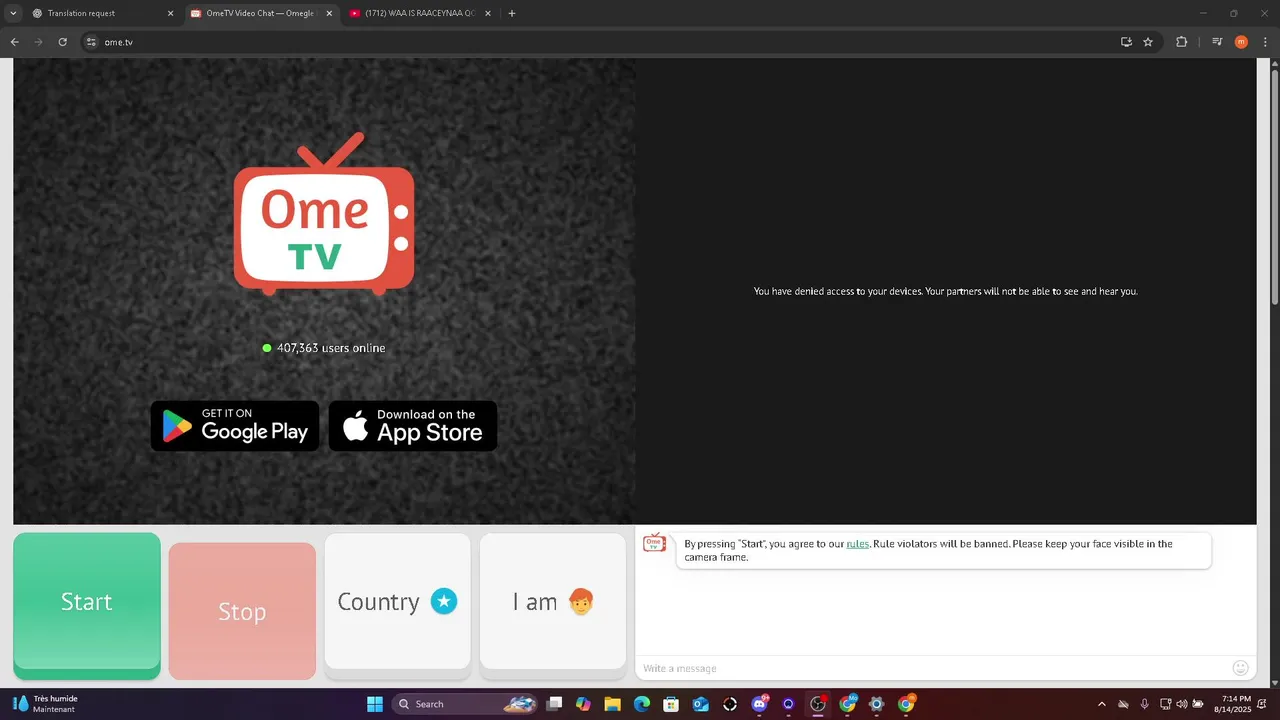Screen dimensions: 1280x720
Task: Open a new browser tab
Action: click(x=512, y=13)
